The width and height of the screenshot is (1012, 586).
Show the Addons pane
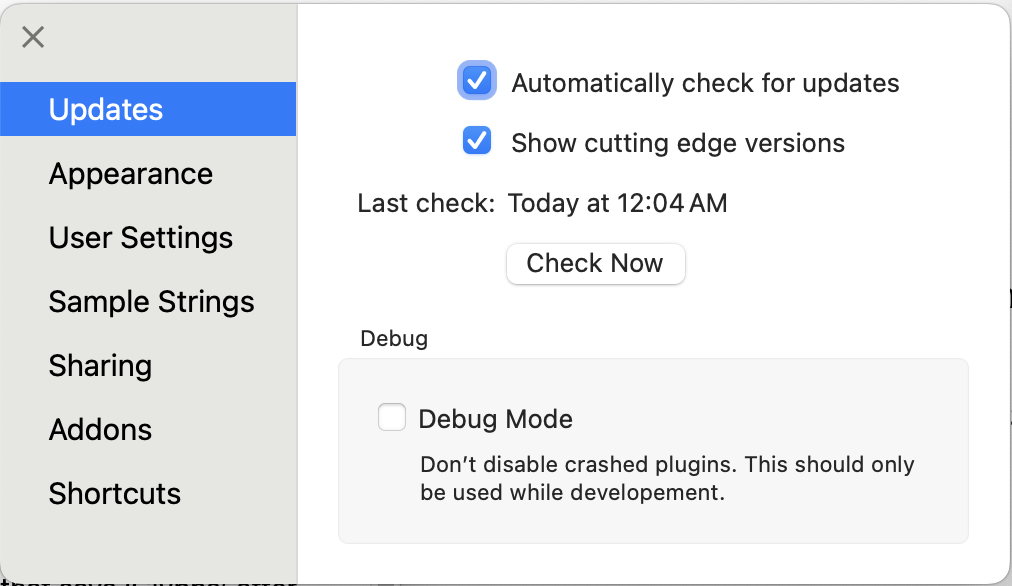tap(100, 430)
